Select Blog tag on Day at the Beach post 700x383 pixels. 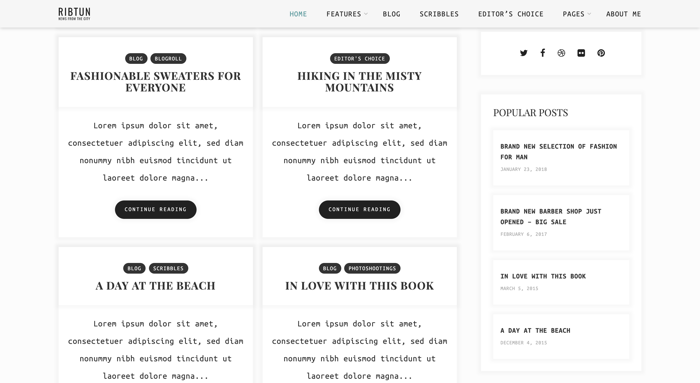134,268
